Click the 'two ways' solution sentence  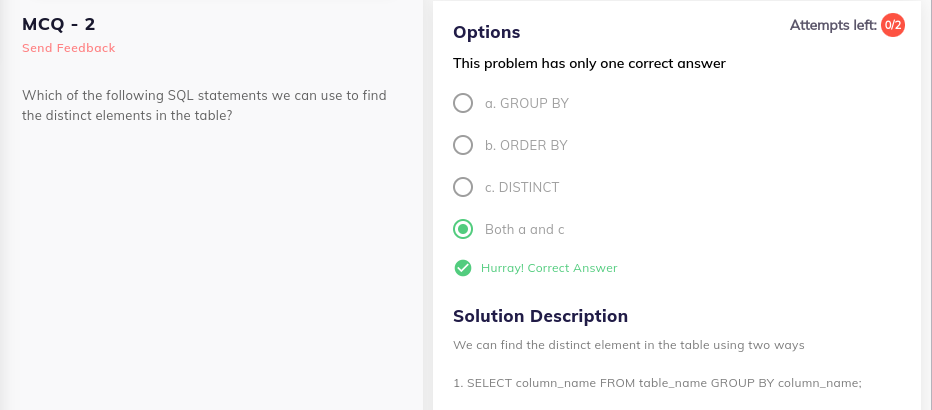click(628, 345)
